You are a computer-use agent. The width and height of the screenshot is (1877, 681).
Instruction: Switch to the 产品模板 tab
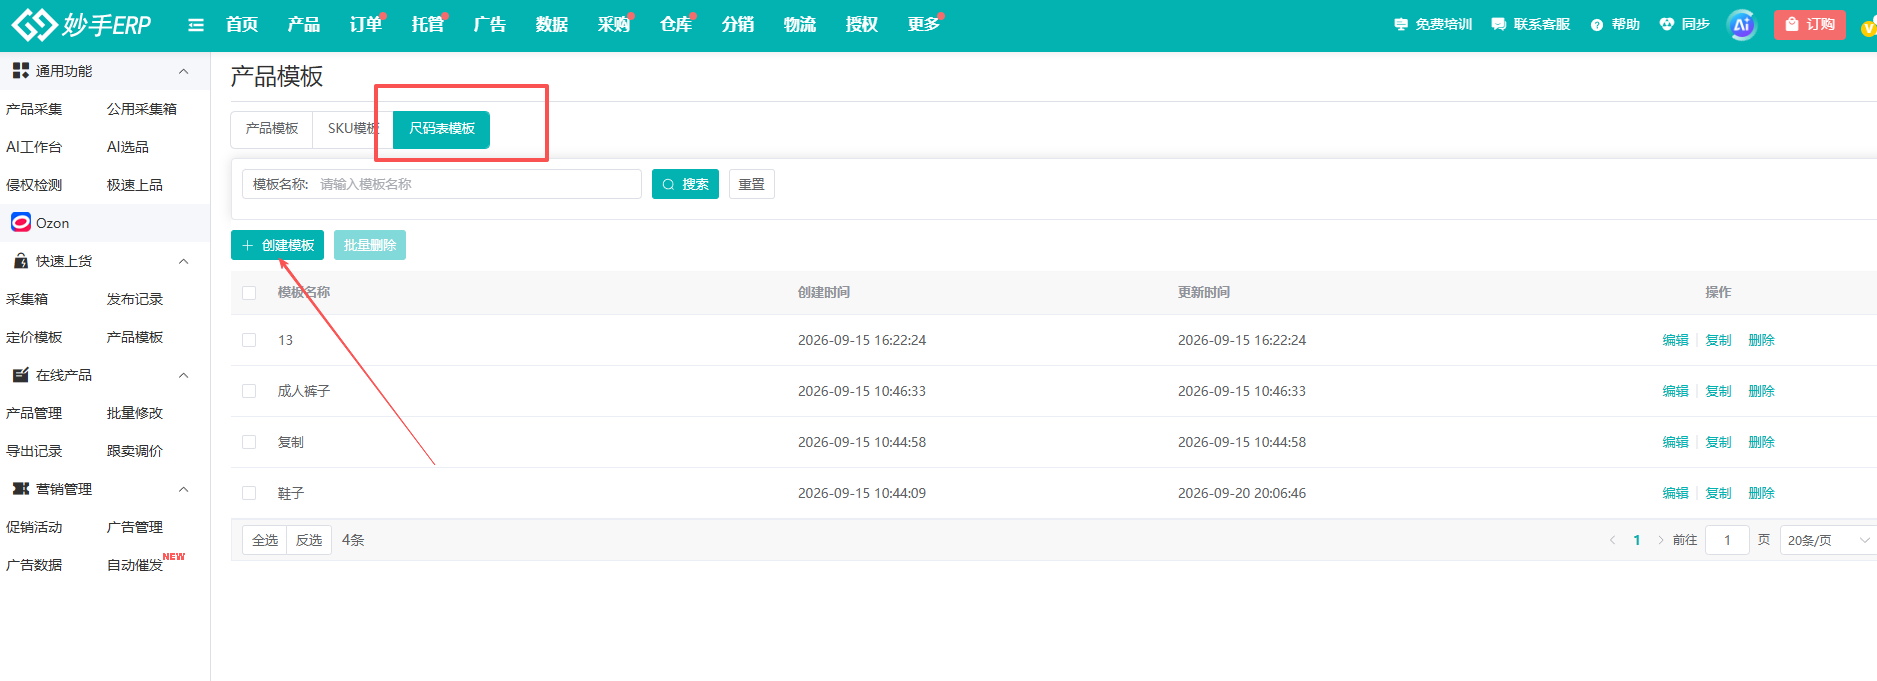(x=272, y=129)
